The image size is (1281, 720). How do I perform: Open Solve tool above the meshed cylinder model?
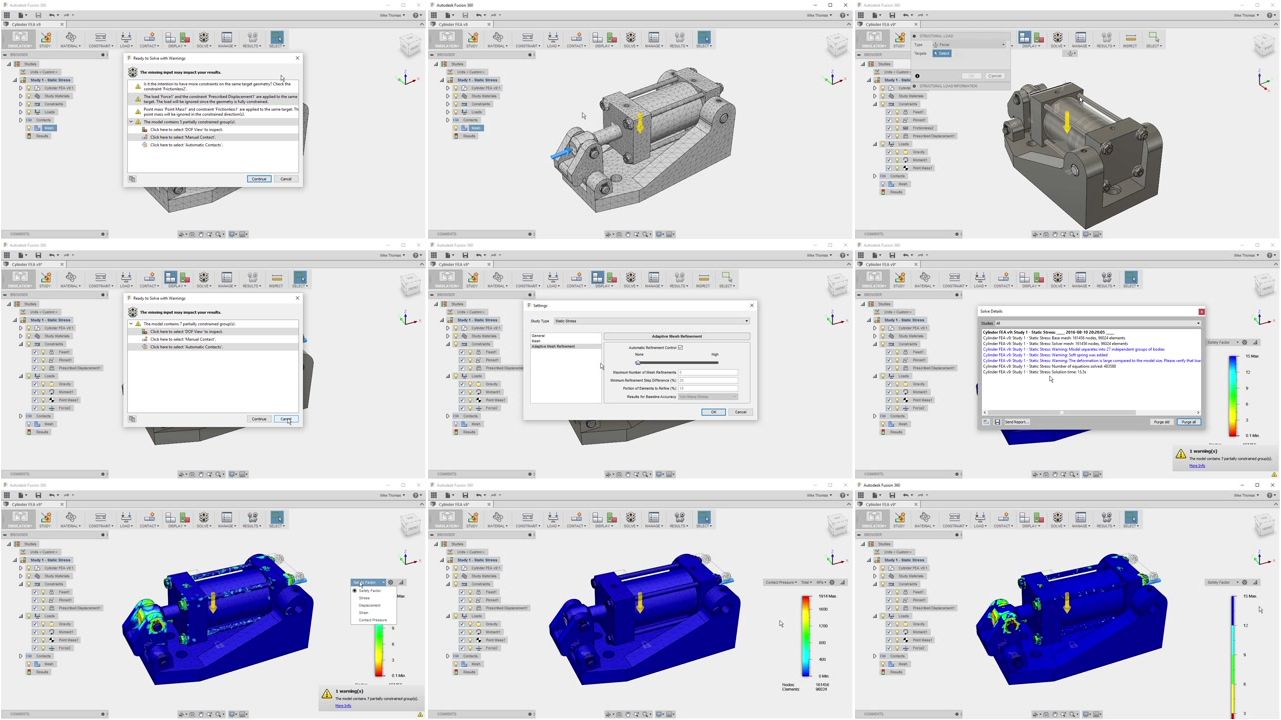point(631,38)
